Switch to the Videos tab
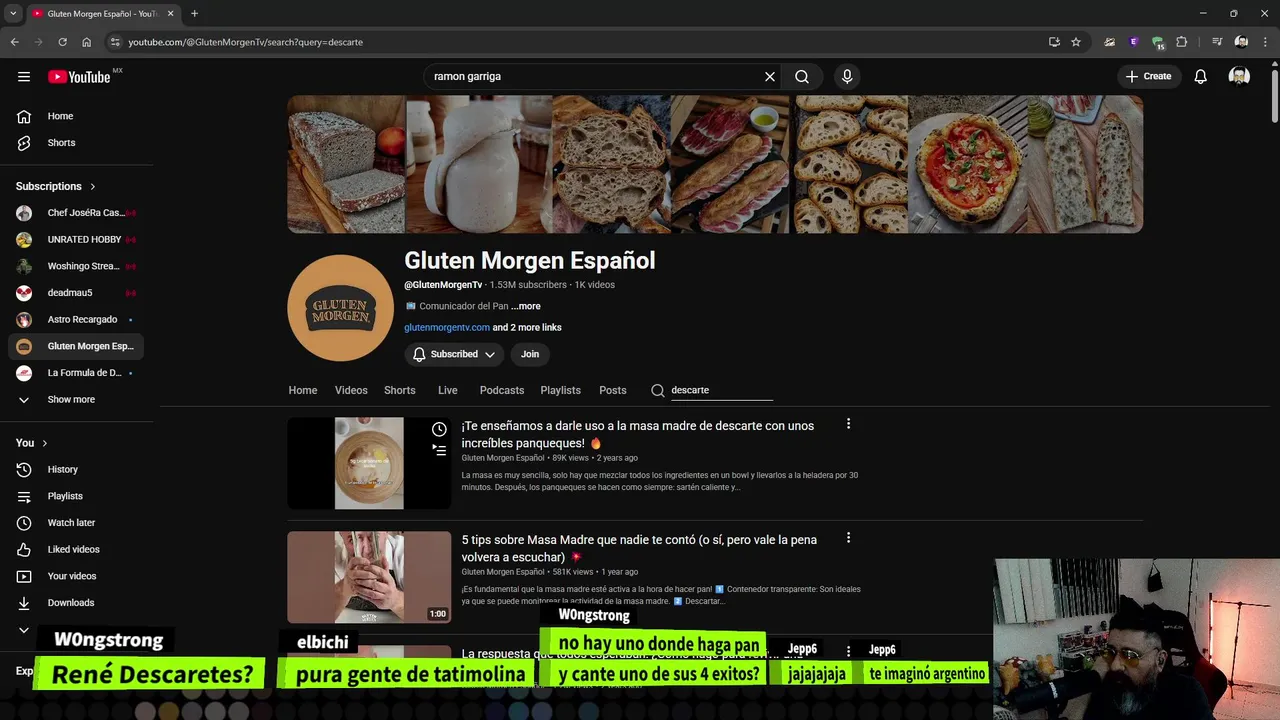 (x=351, y=390)
